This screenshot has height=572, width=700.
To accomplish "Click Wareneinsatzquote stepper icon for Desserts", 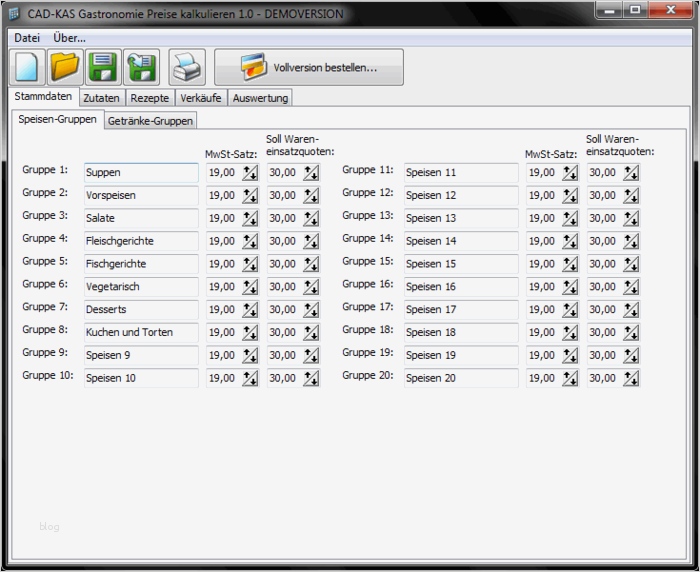I will pos(311,309).
